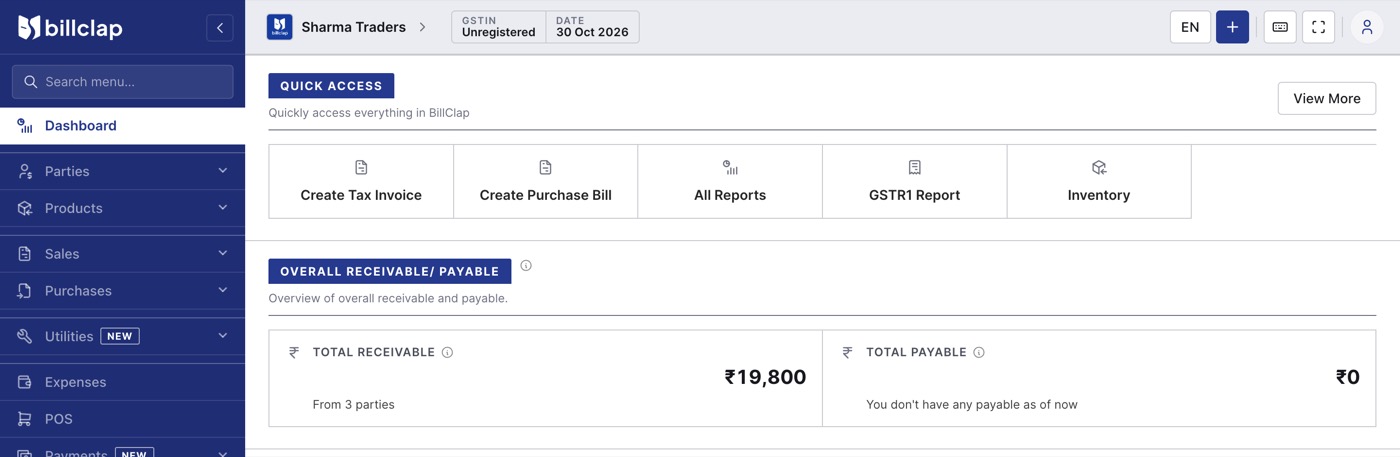1400x457 pixels.
Task: Click the NEW badge next to Utilities
Action: coord(120,337)
